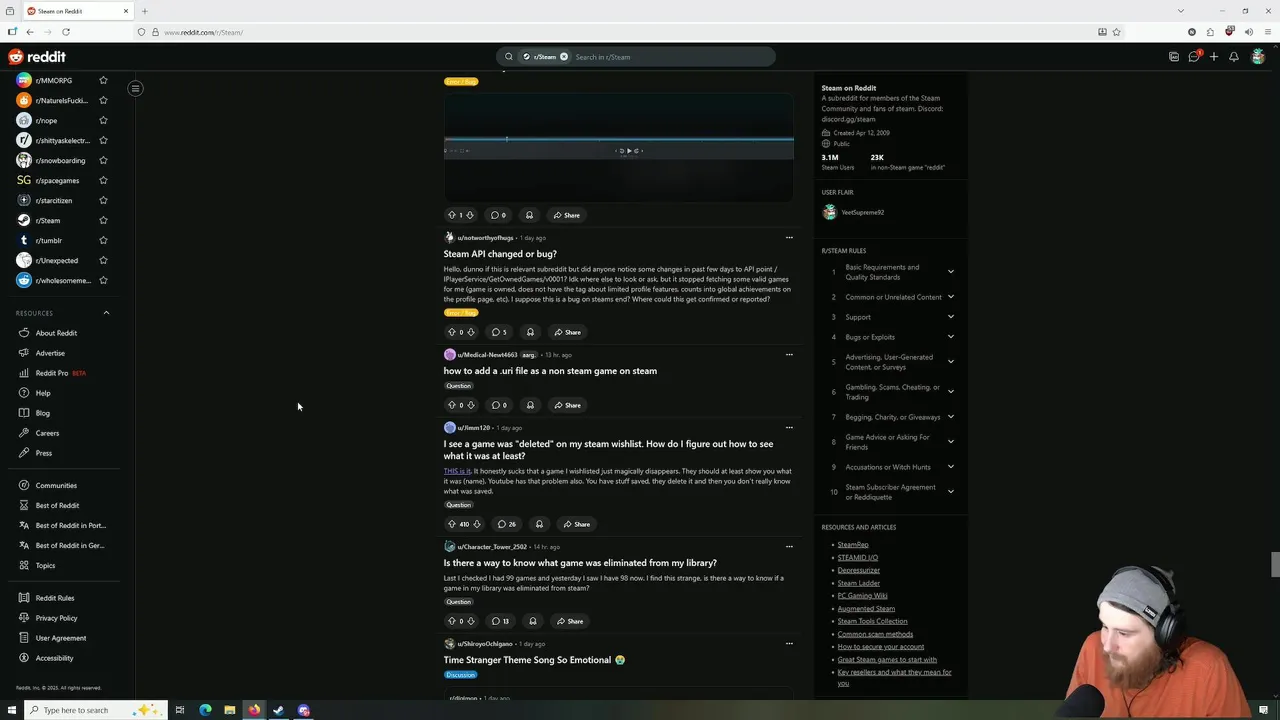The width and height of the screenshot is (1280, 720).
Task: Open Task View on the taskbar
Action: point(180,710)
